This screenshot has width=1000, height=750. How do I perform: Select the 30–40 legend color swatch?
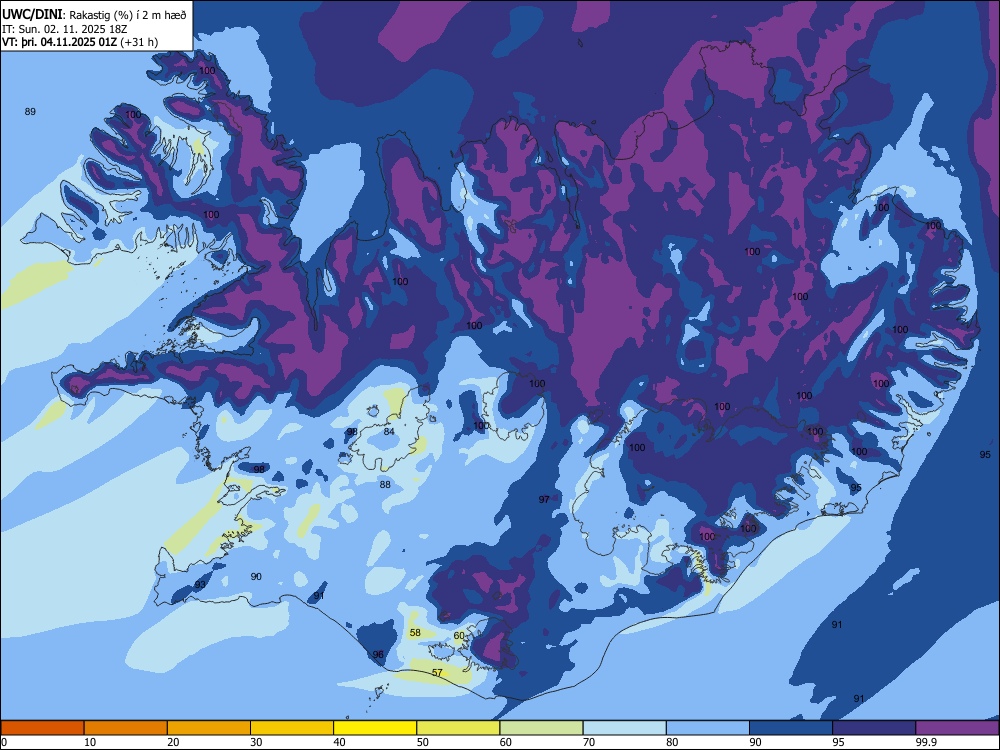point(292,728)
